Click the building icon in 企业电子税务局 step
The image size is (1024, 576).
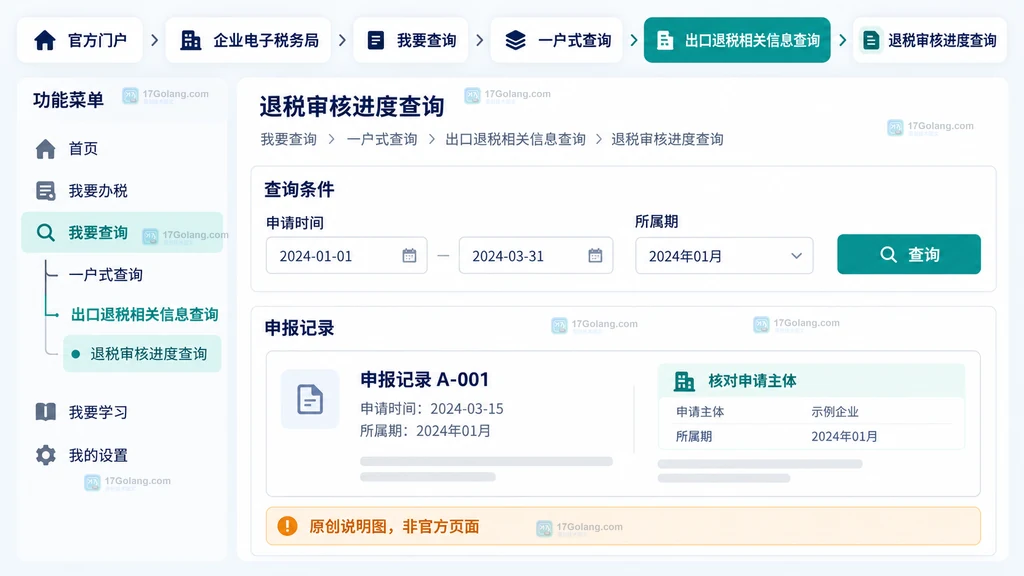pos(191,40)
